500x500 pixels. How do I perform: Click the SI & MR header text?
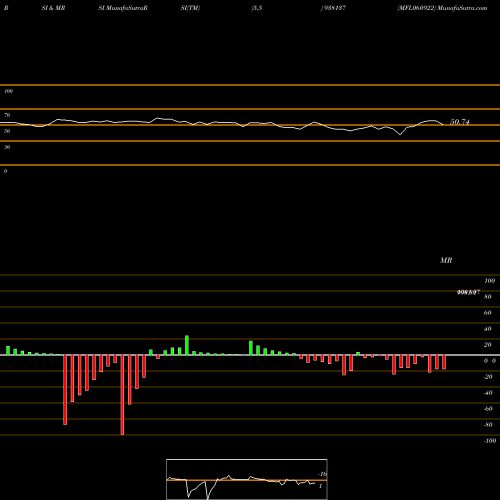coord(53,8)
